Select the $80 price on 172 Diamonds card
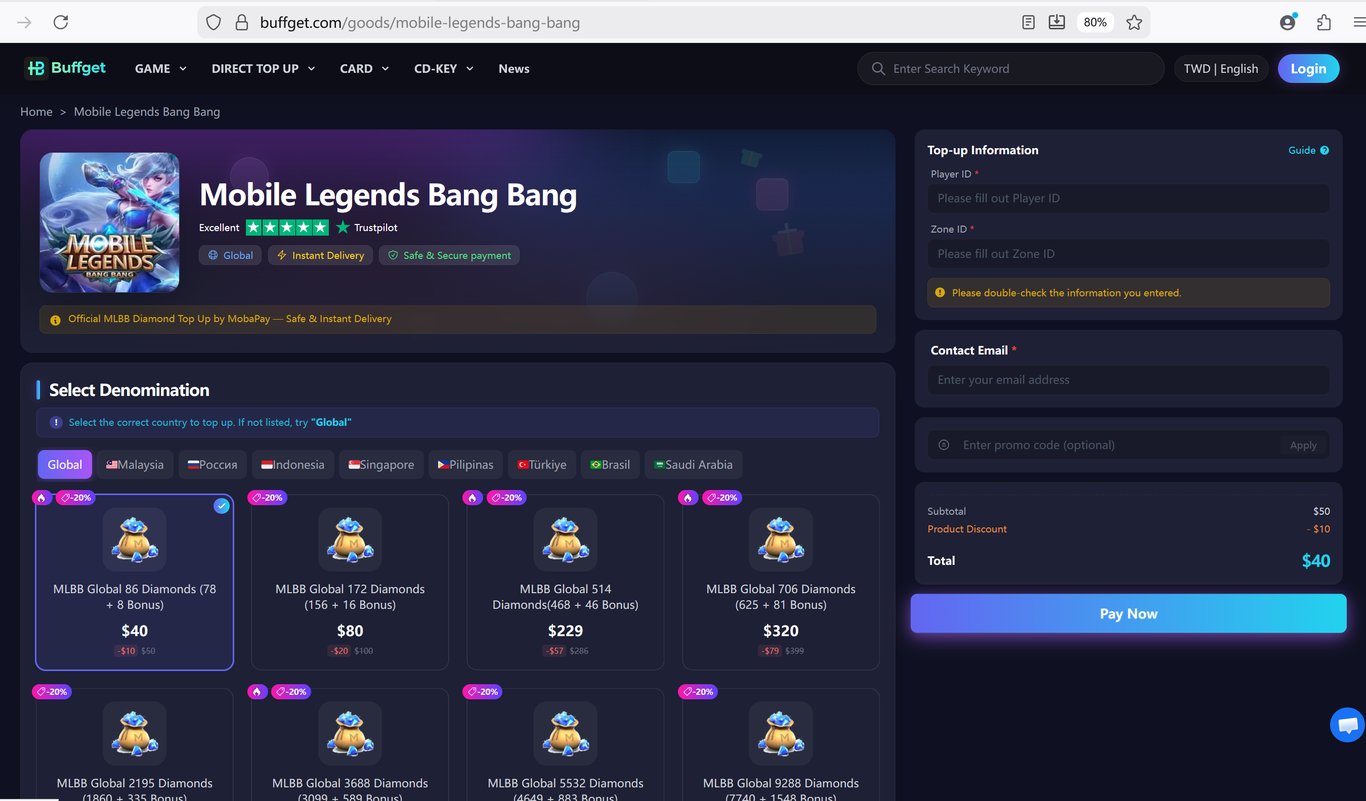The width and height of the screenshot is (1366, 801). point(350,631)
